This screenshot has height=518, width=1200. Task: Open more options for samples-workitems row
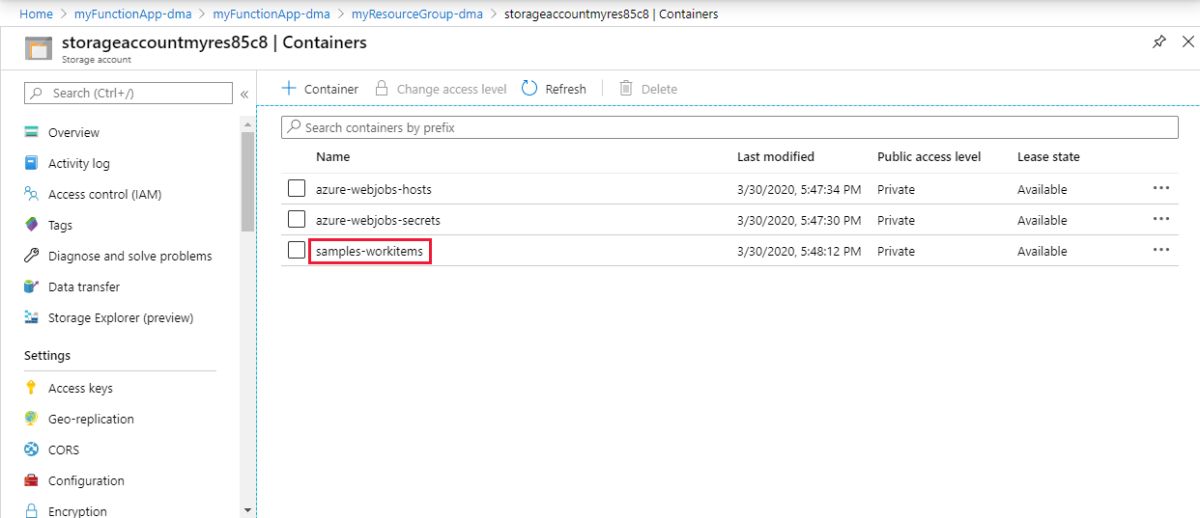click(x=1161, y=250)
